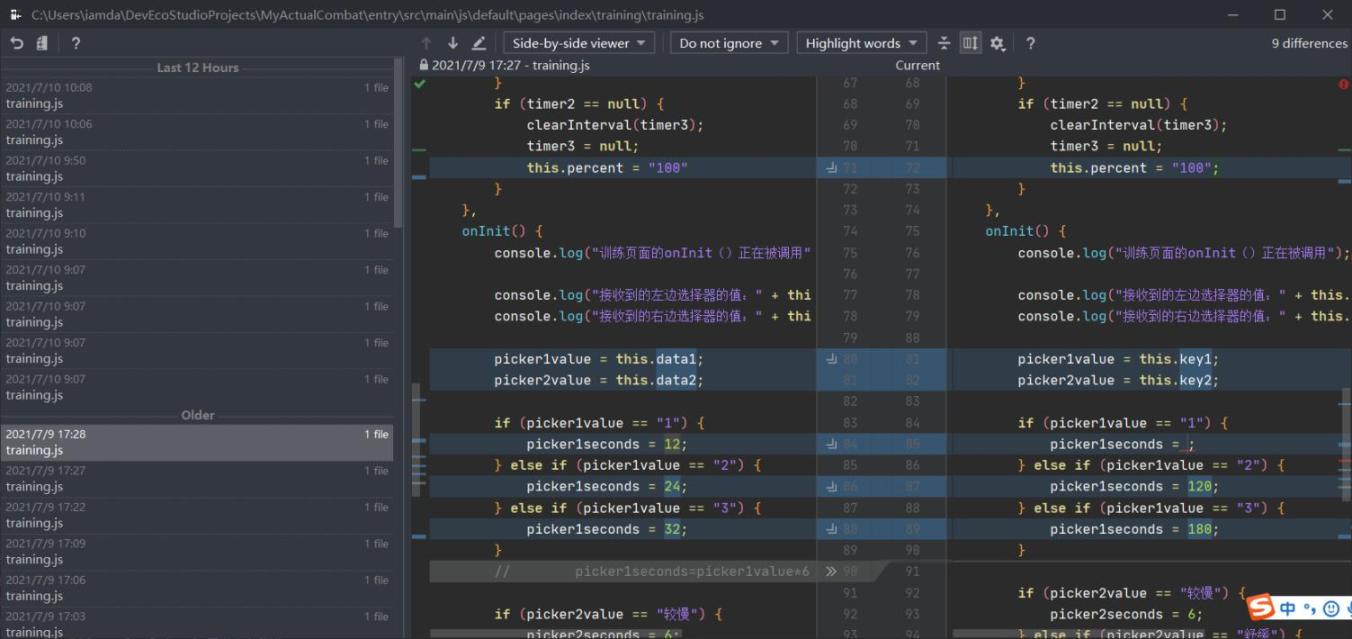Expand the folded fragment with double-arrow marker
The height and width of the screenshot is (639, 1352).
click(830, 572)
